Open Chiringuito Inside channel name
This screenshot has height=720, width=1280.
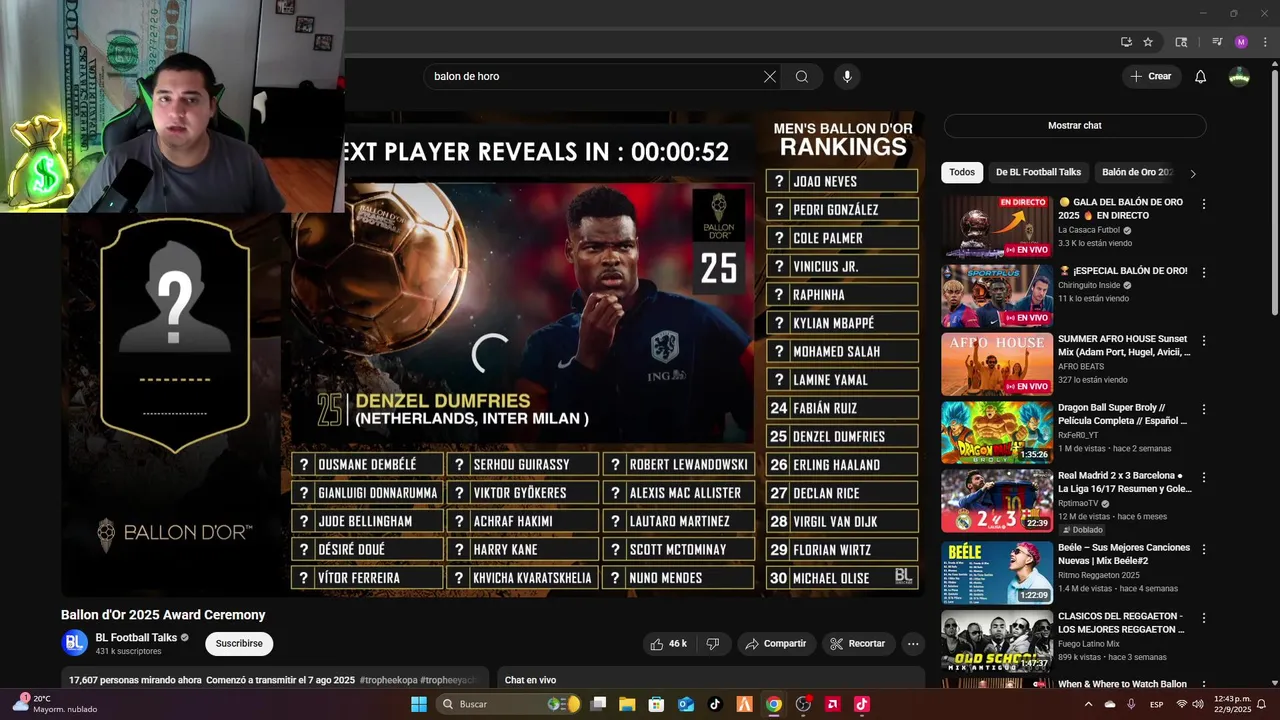1090,285
